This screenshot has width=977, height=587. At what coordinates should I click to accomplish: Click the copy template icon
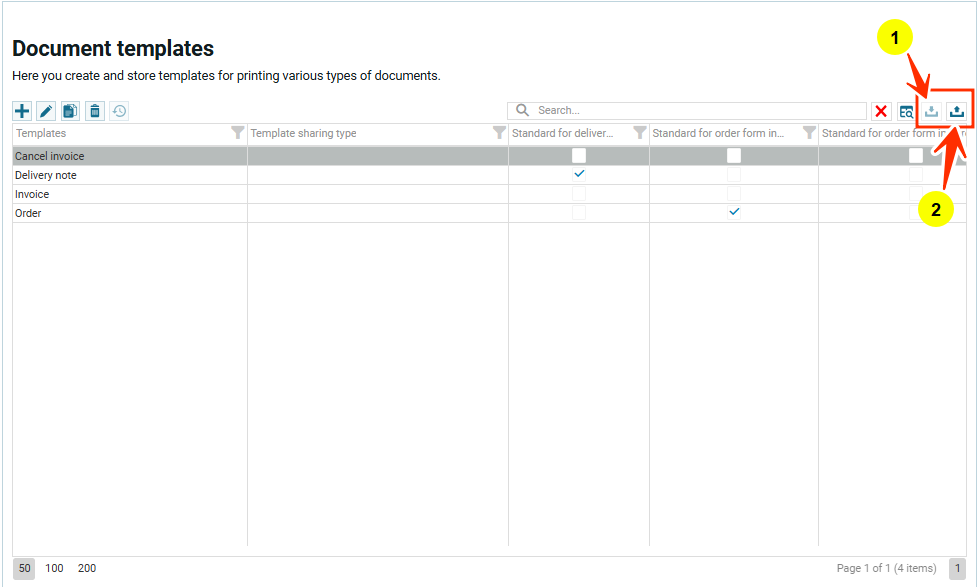click(70, 111)
